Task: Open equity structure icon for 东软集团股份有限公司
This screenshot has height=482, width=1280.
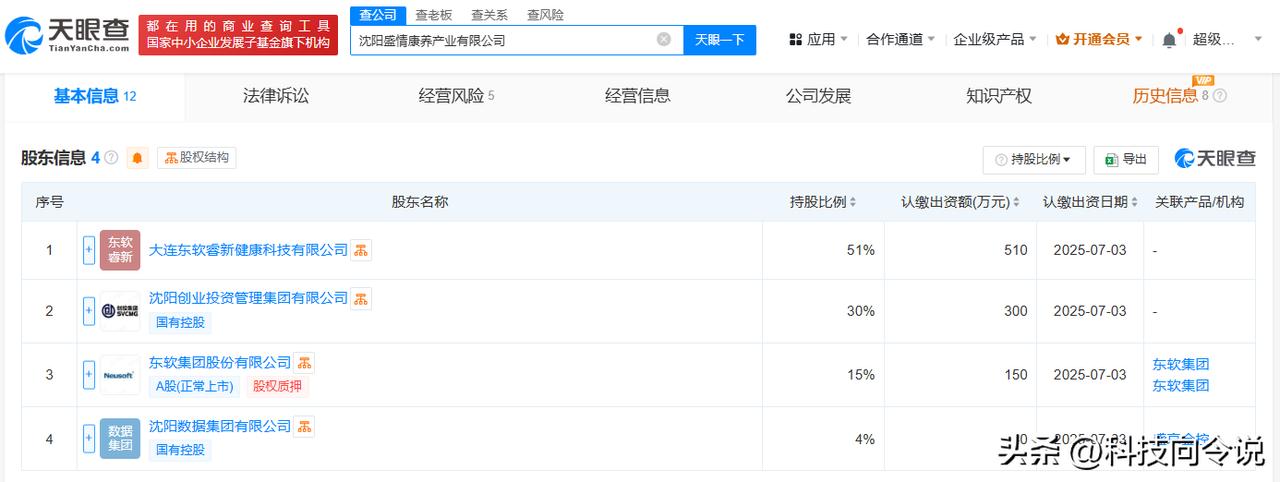Action: 304,362
